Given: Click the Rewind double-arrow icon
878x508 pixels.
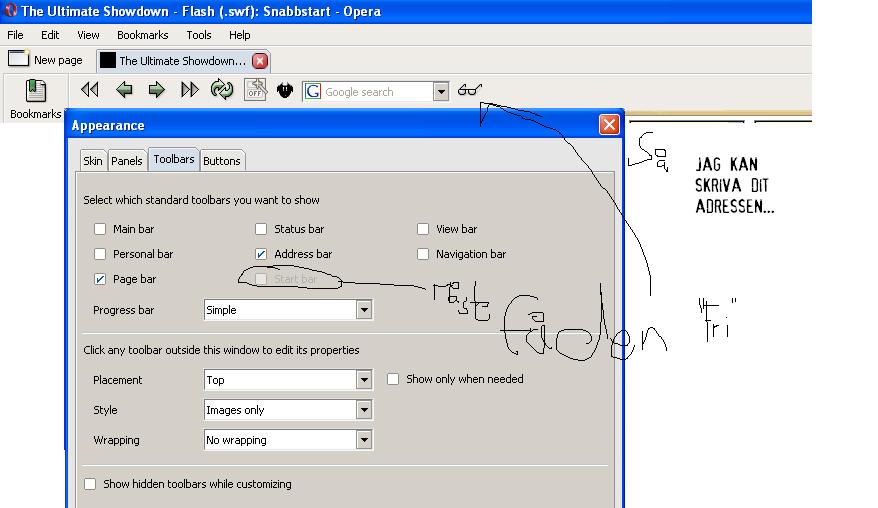Looking at the screenshot, I should (90, 90).
